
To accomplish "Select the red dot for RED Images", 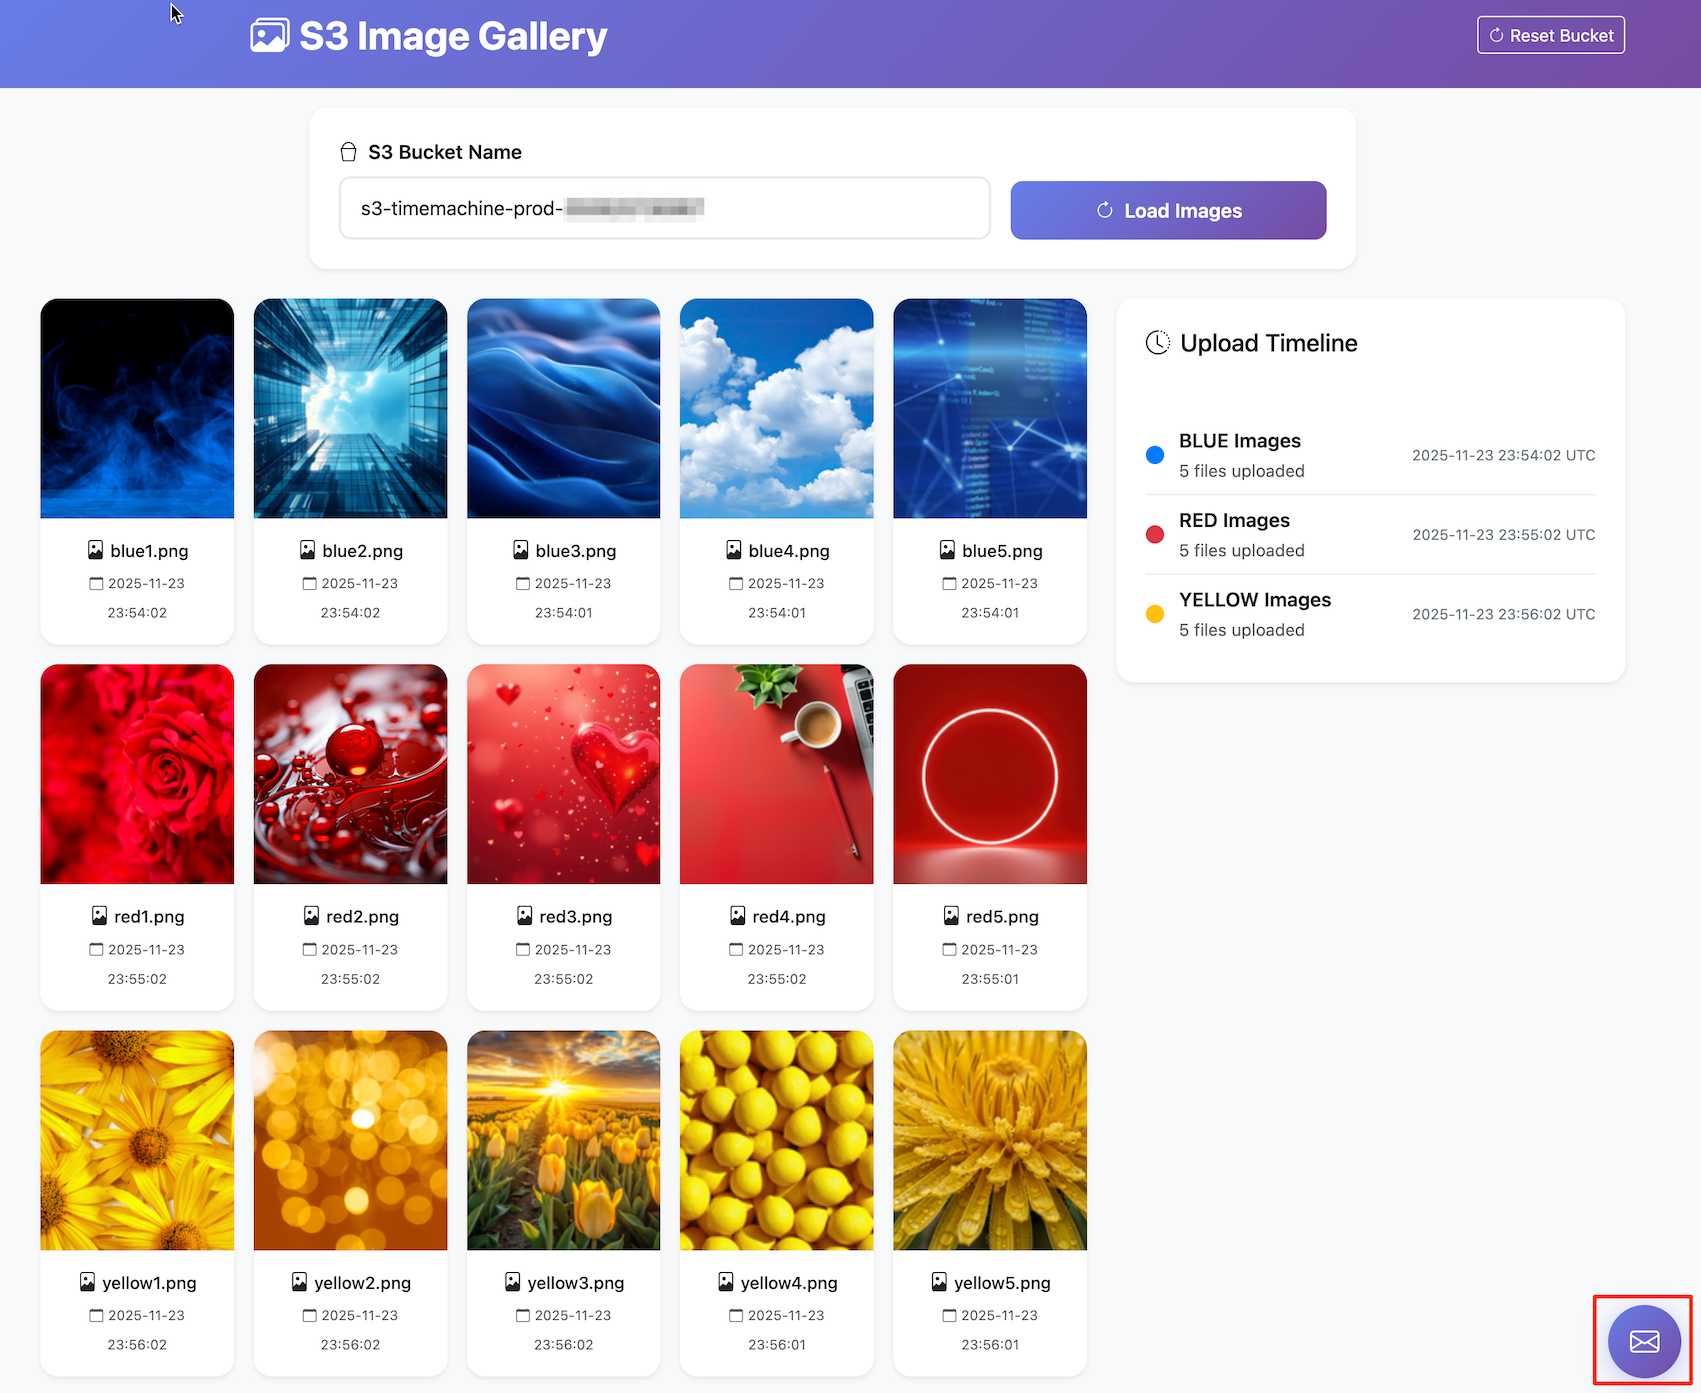I will pos(1154,535).
